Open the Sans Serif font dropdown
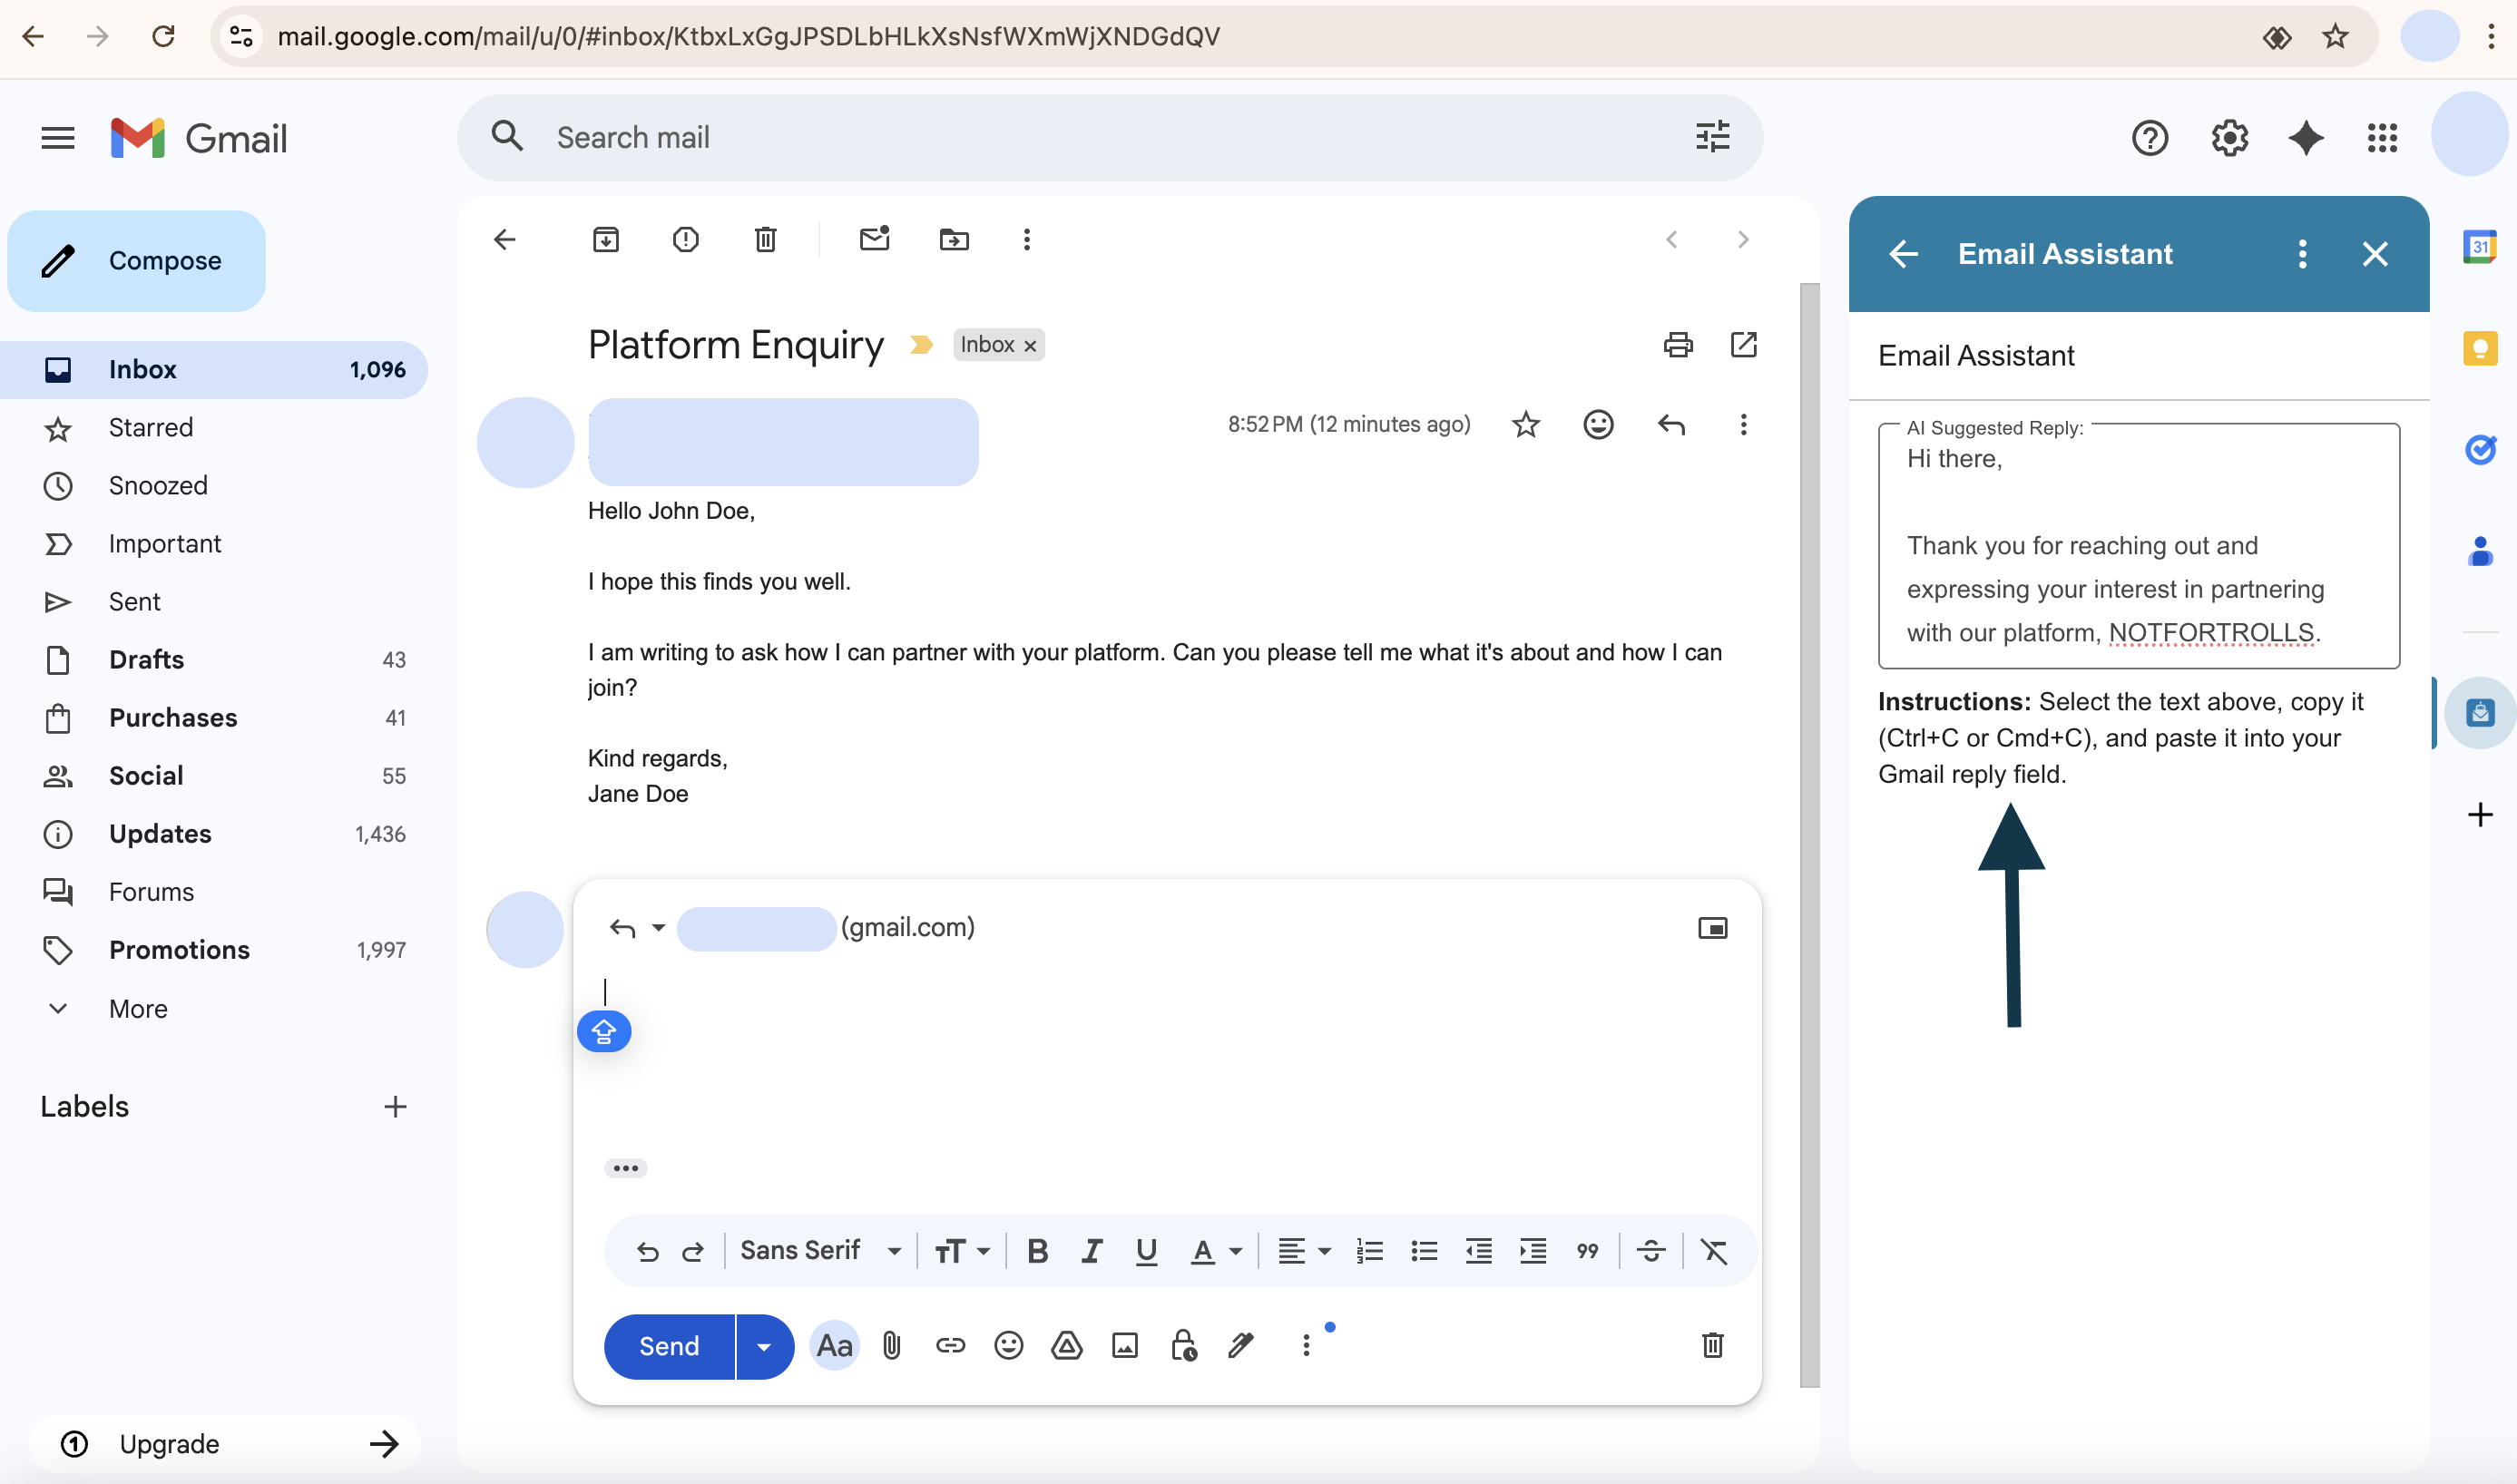The height and width of the screenshot is (1484, 2517). (x=818, y=1250)
